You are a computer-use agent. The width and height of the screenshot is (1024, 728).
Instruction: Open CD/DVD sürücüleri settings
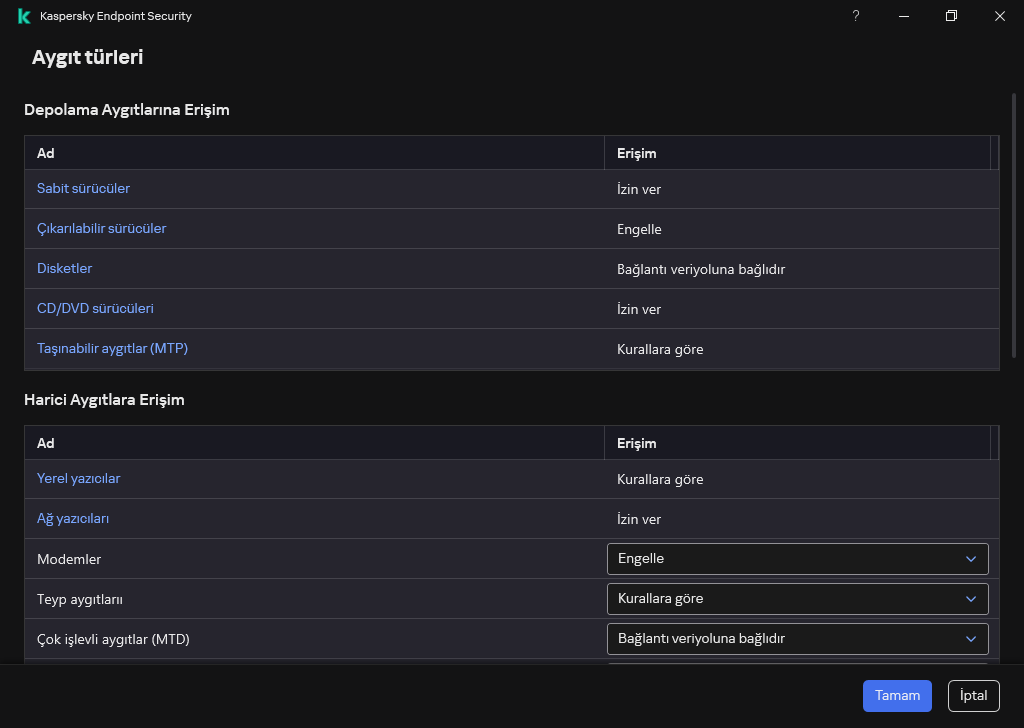click(95, 309)
